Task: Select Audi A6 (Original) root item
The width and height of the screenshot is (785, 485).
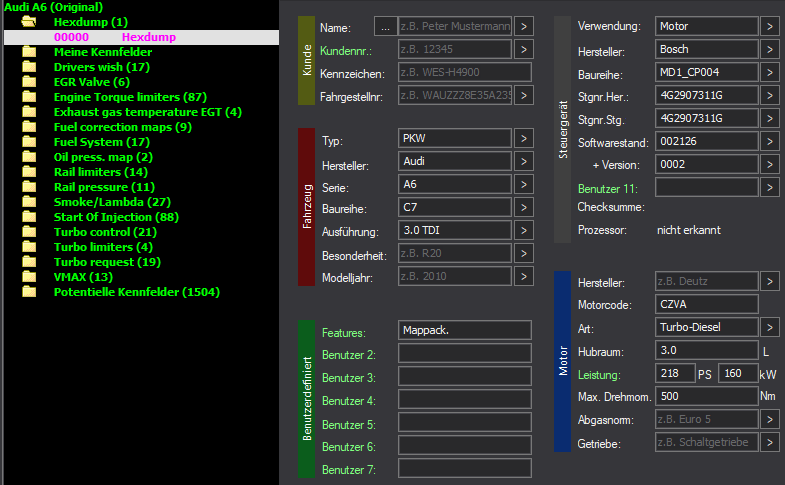Action: click(53, 7)
